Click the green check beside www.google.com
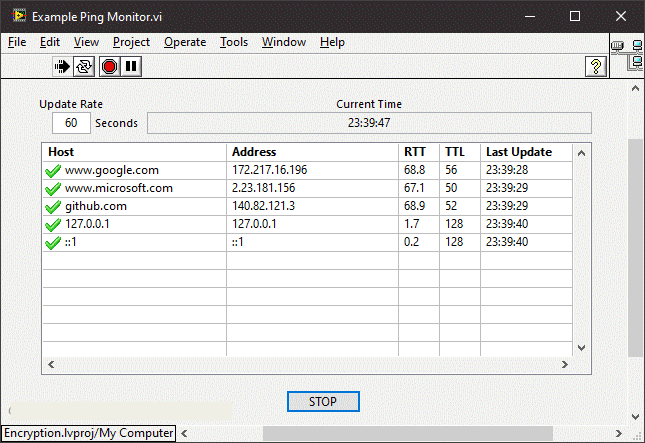 coord(53,171)
